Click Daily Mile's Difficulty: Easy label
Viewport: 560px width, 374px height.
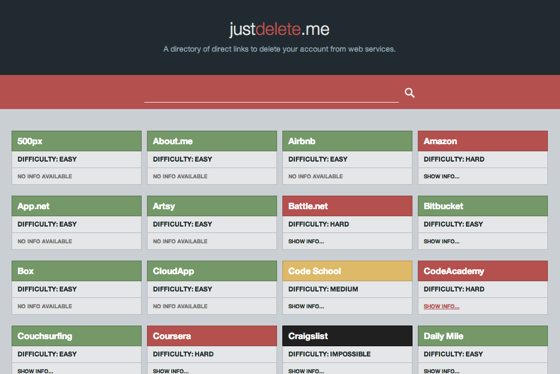[x=453, y=354]
